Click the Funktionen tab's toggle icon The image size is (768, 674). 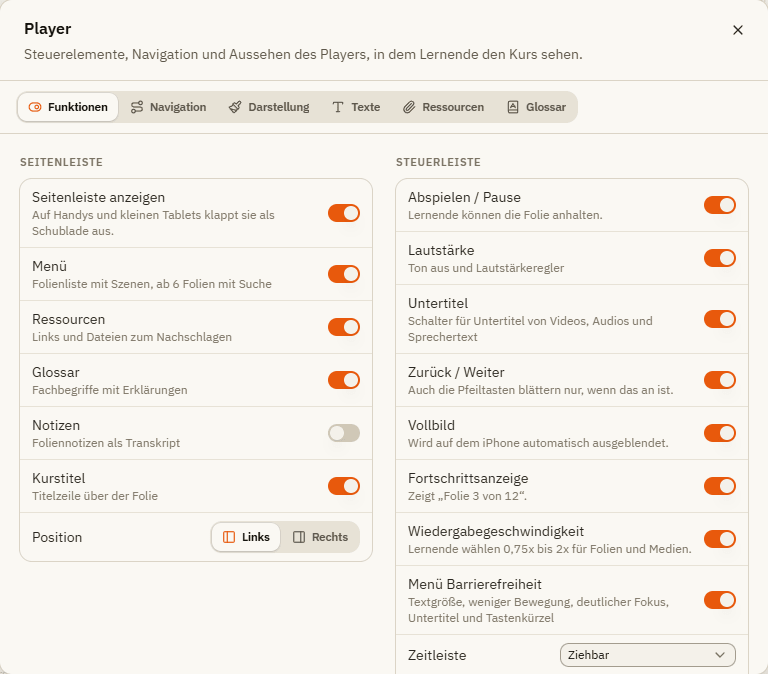35,107
